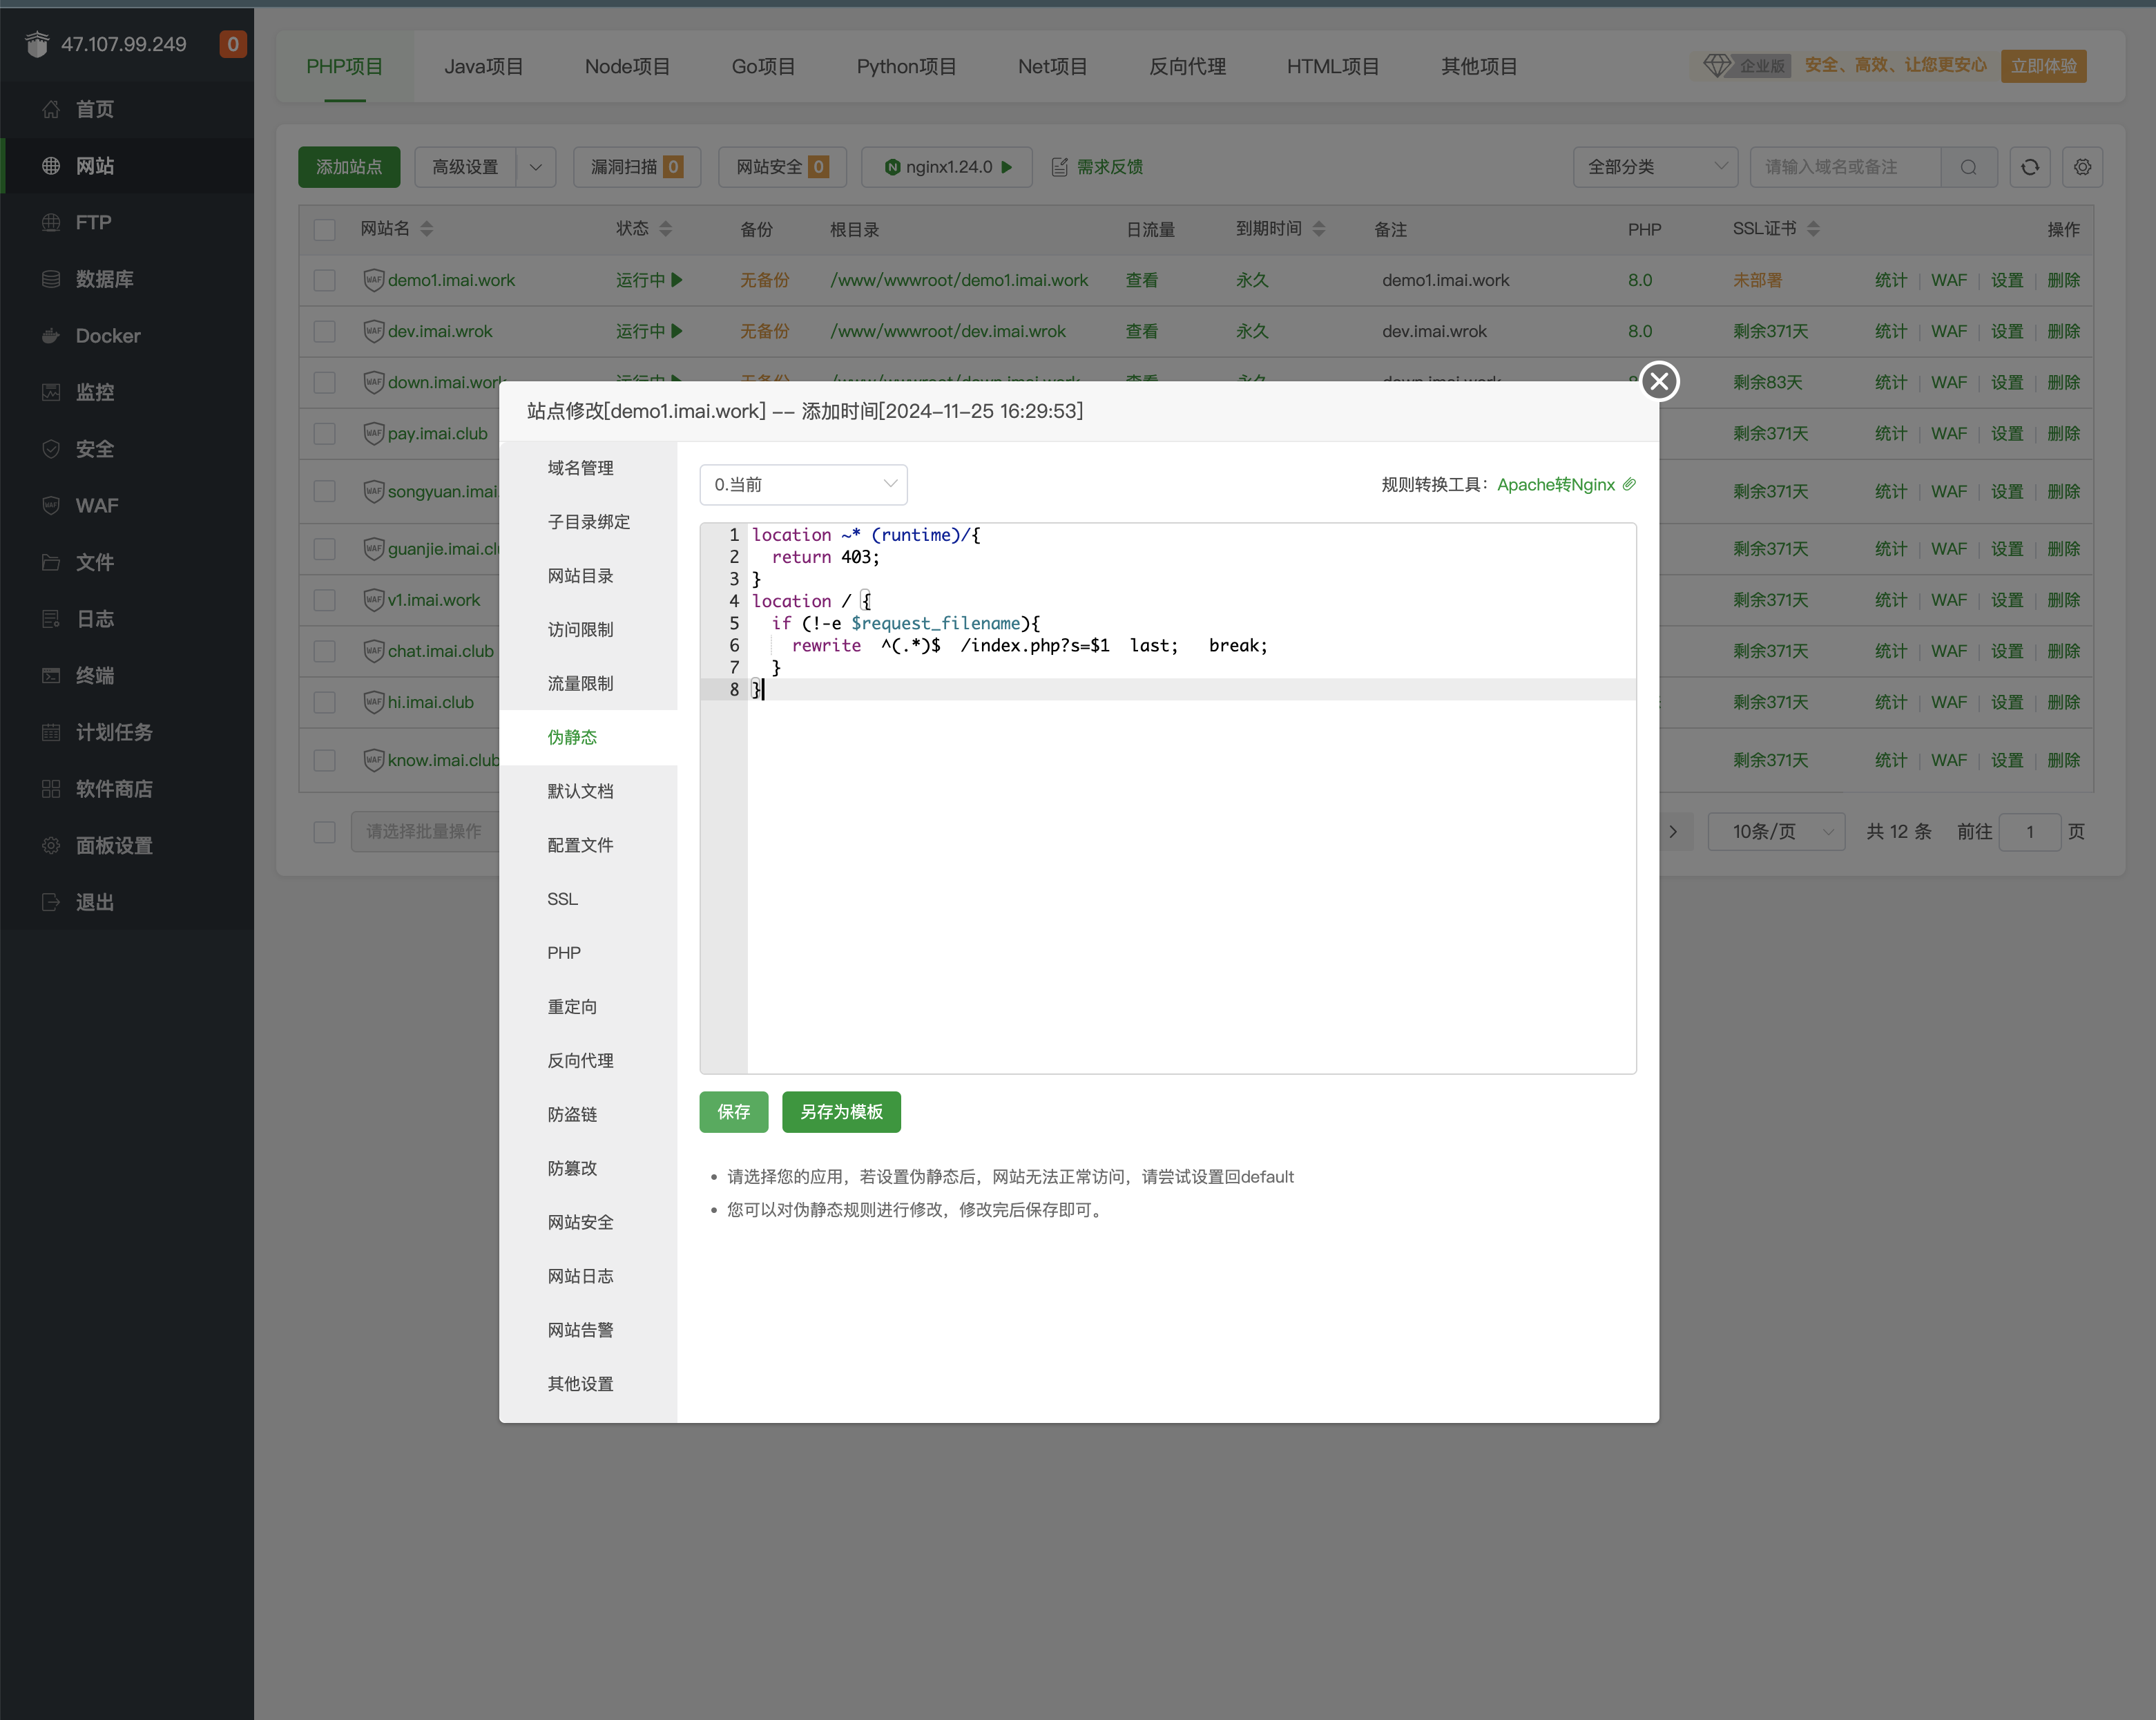Open the 0.当前 rewrite template dropdown
The height and width of the screenshot is (1720, 2156).
click(803, 484)
